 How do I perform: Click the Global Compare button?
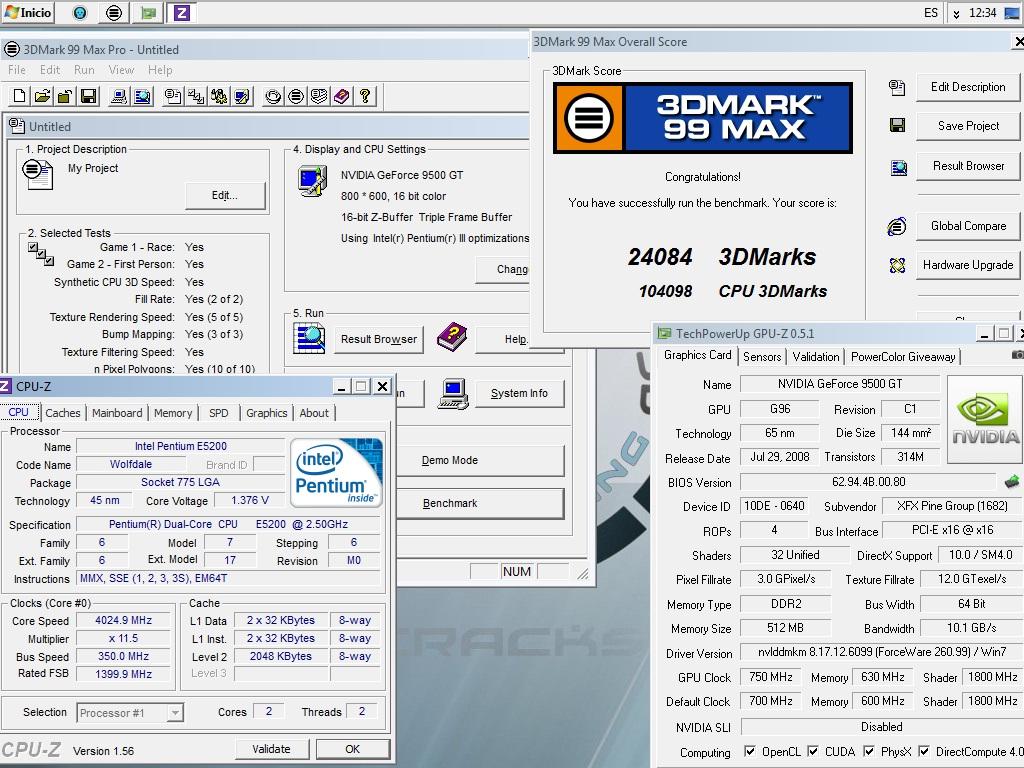pyautogui.click(x=968, y=226)
